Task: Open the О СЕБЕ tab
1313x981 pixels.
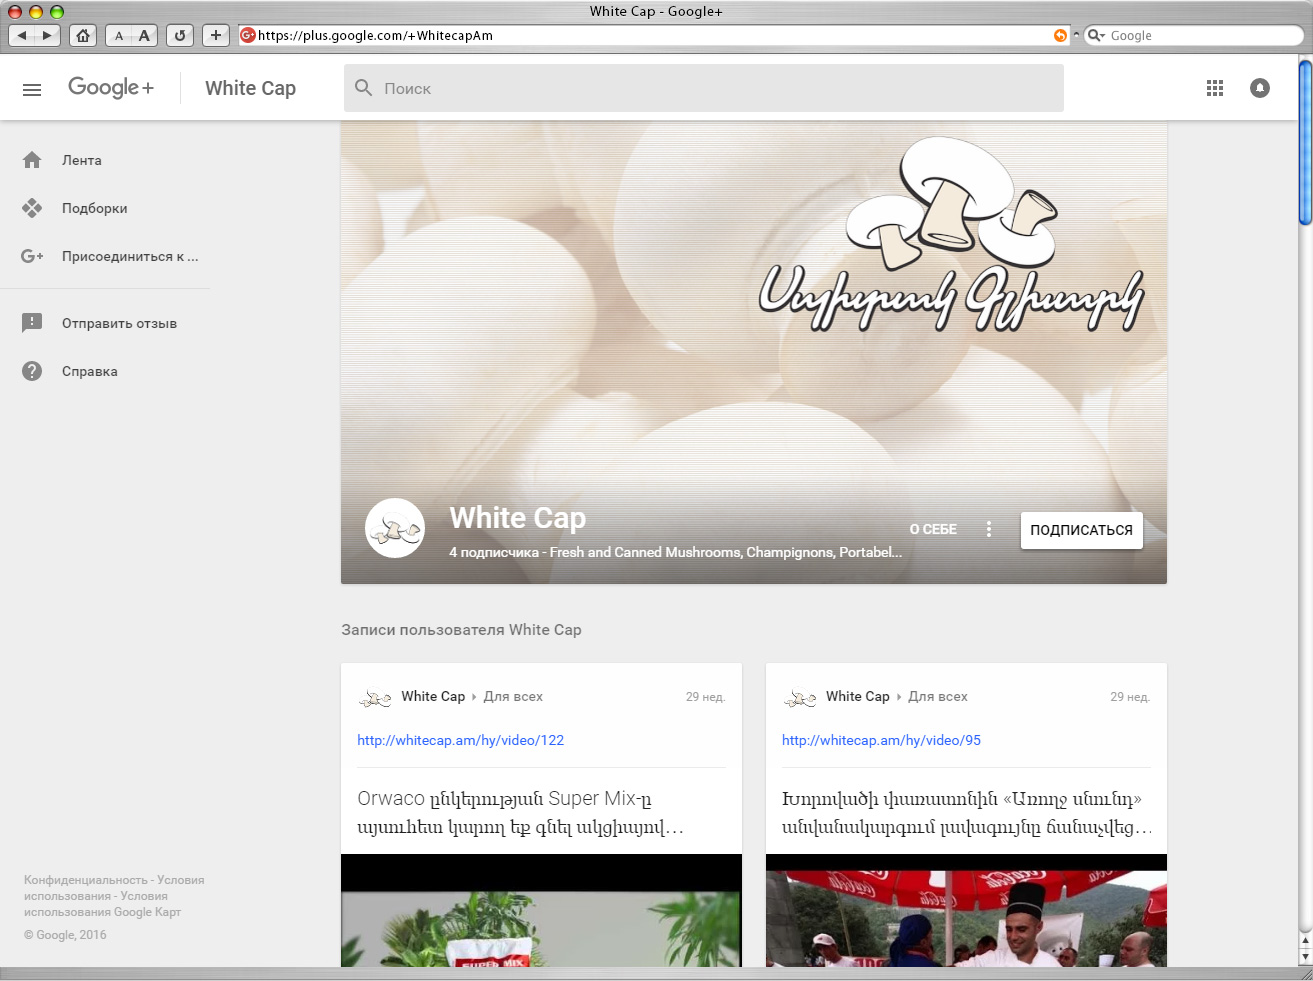Action: pos(933,529)
